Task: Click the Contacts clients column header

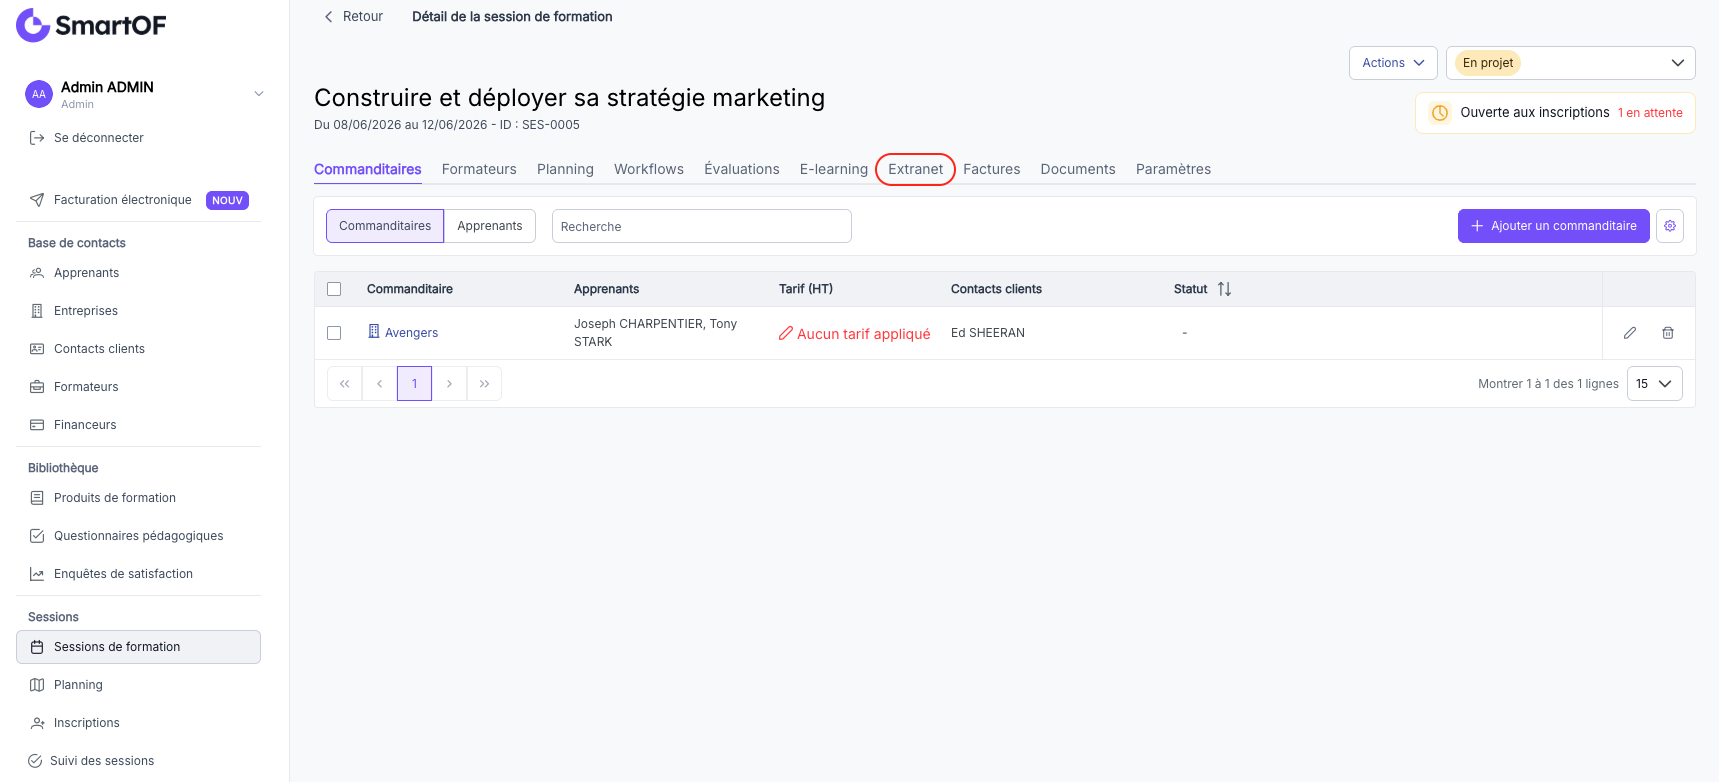Action: point(996,289)
